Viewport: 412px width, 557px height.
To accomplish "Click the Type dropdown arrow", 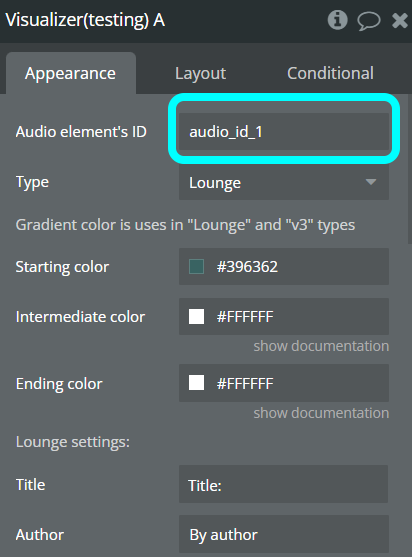I will tap(371, 182).
